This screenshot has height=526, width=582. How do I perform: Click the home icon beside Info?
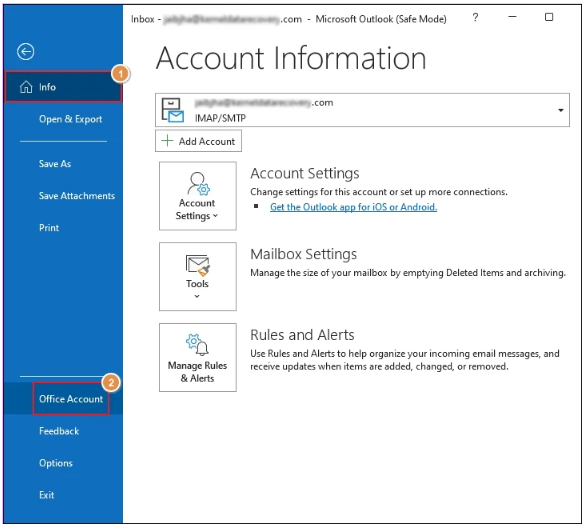point(26,87)
